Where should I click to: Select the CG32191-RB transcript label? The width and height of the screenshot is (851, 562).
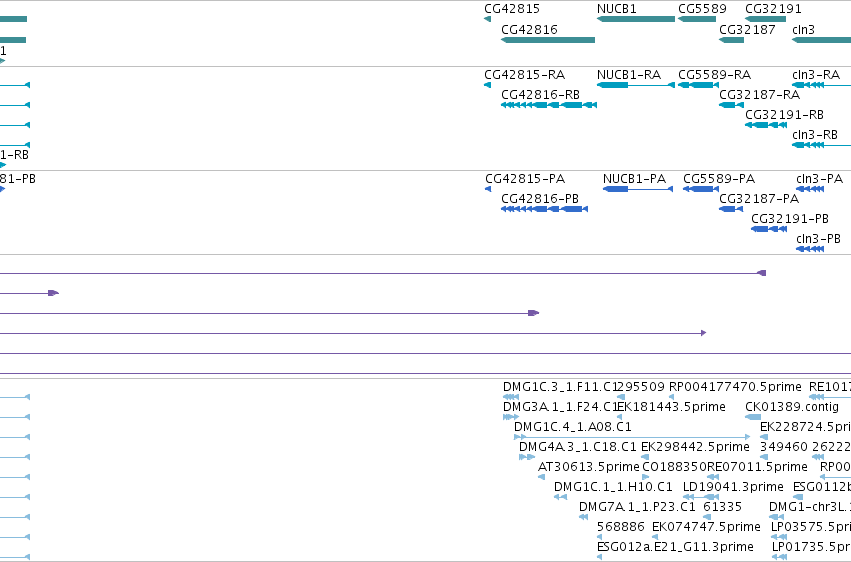[x=784, y=114]
